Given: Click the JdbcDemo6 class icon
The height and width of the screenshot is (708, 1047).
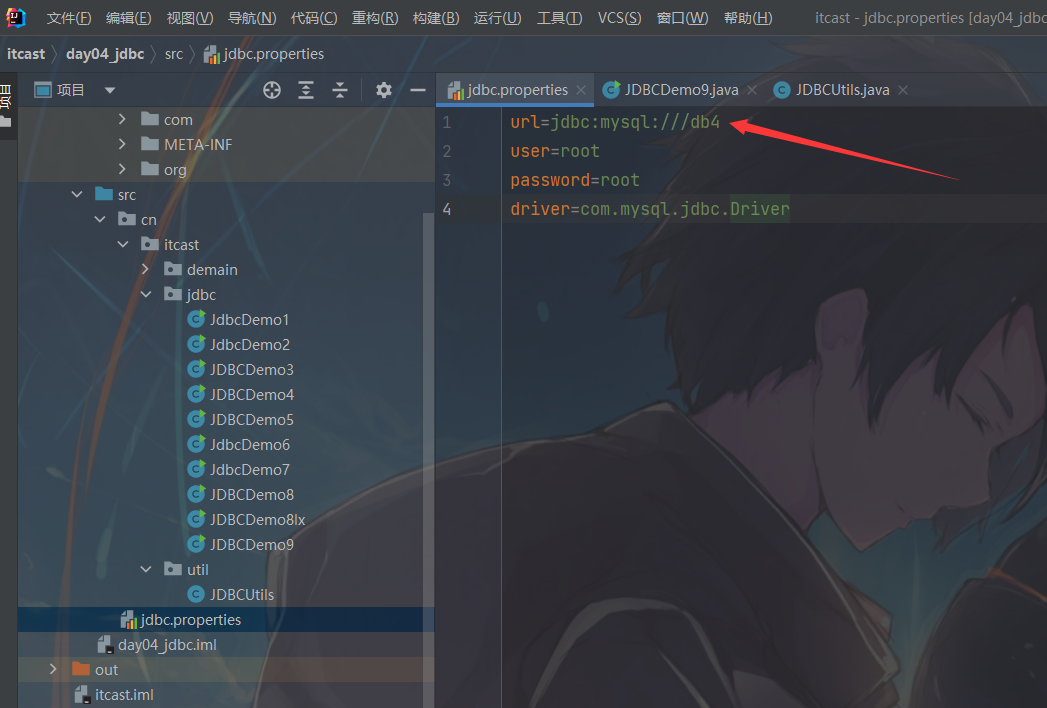Looking at the screenshot, I should (196, 444).
